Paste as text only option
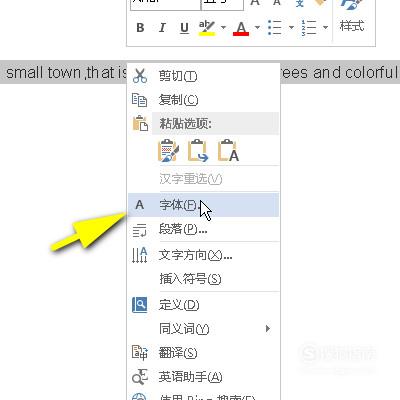This screenshot has height=400, width=400. (228, 151)
